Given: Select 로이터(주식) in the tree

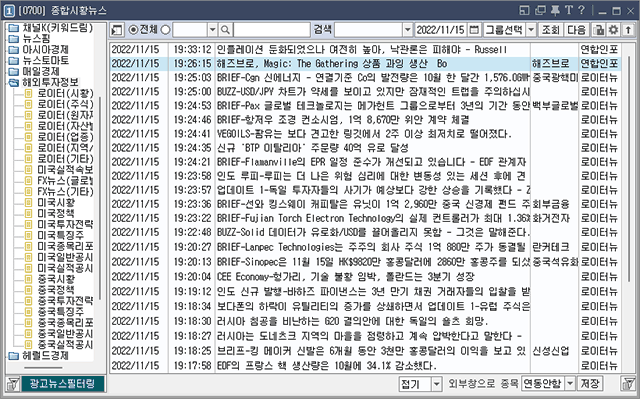Looking at the screenshot, I should click(x=65, y=104).
